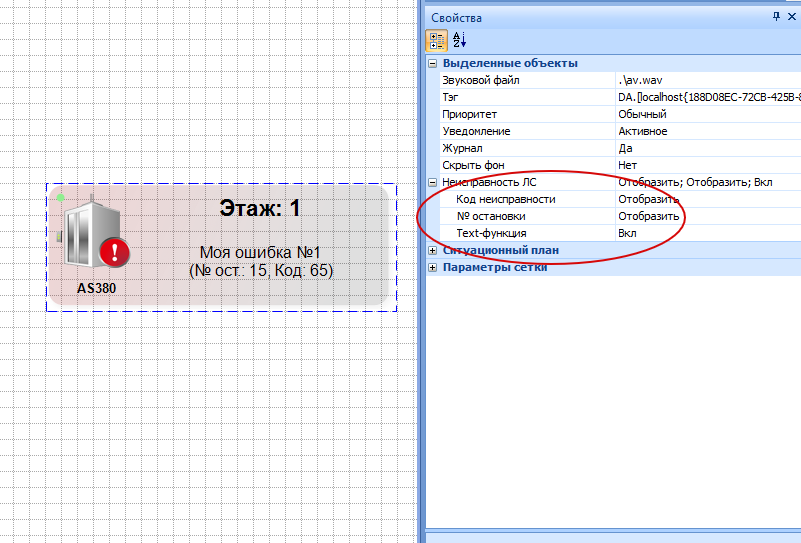Toggle the Журнал value Да

[x=707, y=148]
